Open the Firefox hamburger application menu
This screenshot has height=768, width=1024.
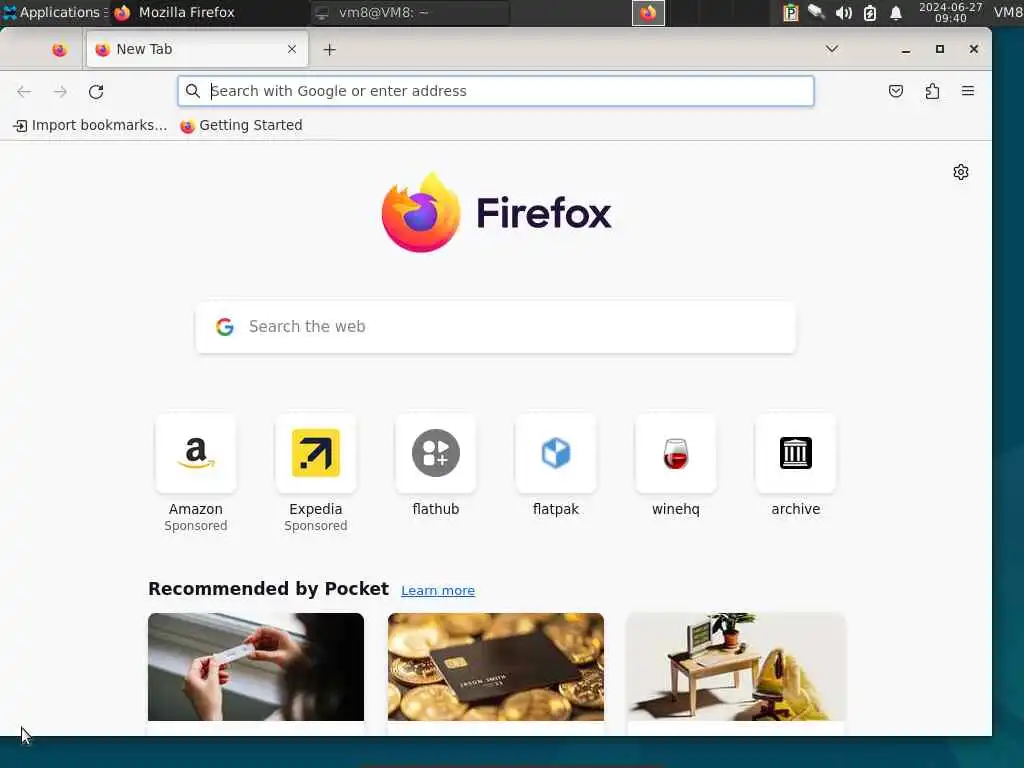pyautogui.click(x=968, y=91)
